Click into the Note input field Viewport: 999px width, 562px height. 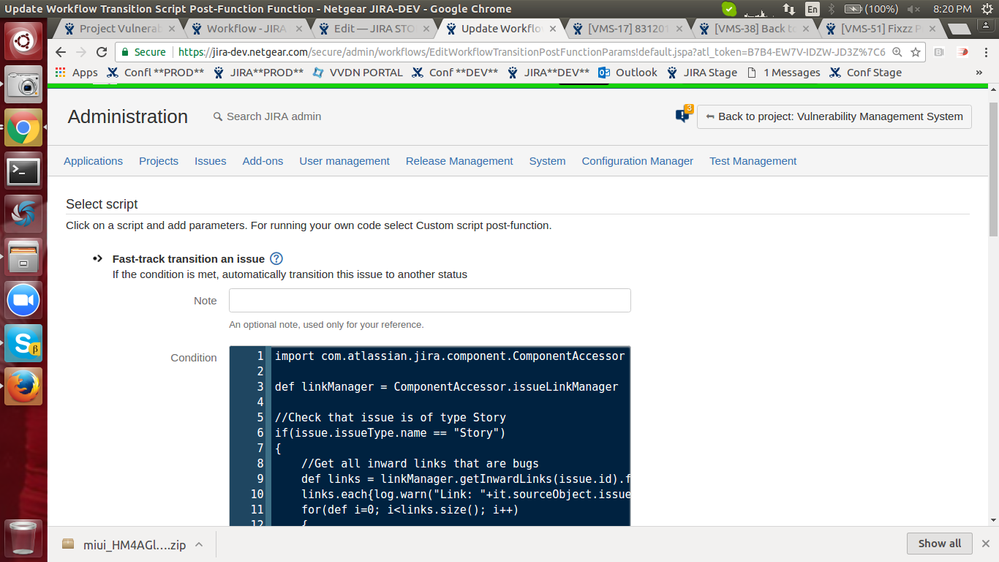point(430,300)
